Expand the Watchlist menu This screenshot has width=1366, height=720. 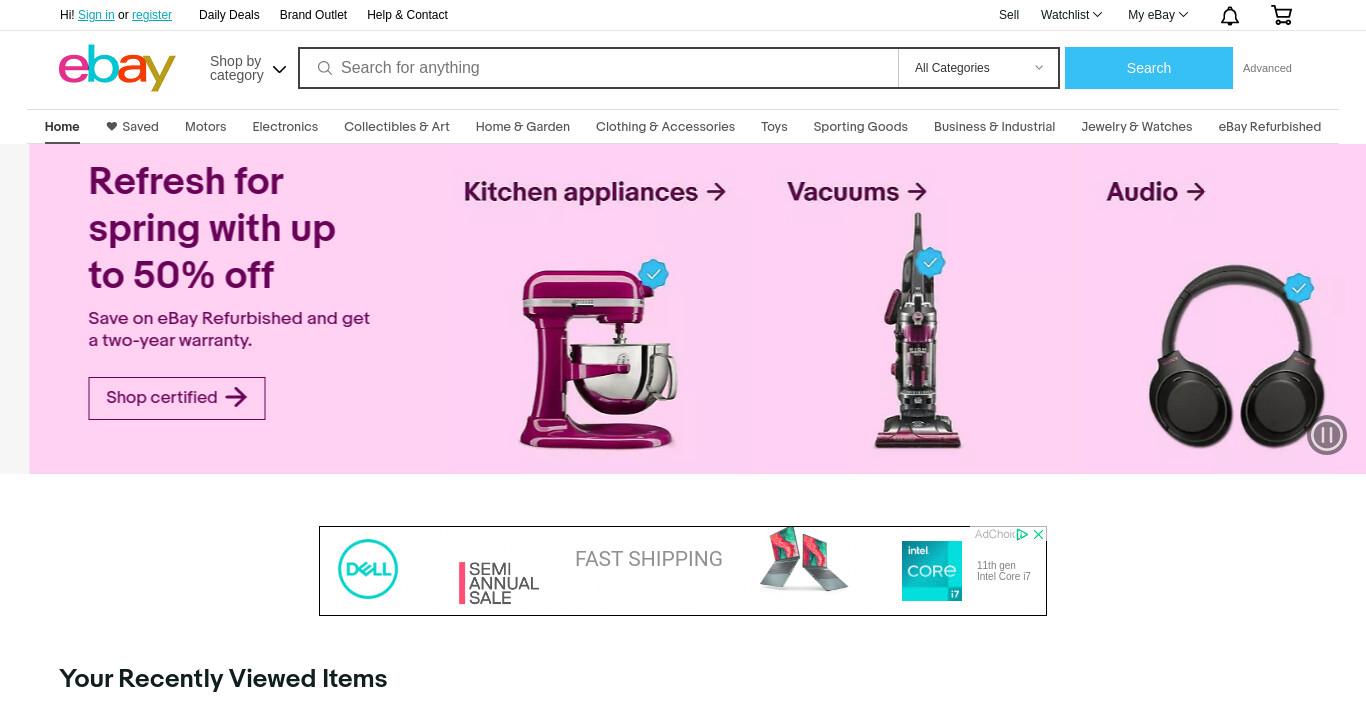(1071, 15)
